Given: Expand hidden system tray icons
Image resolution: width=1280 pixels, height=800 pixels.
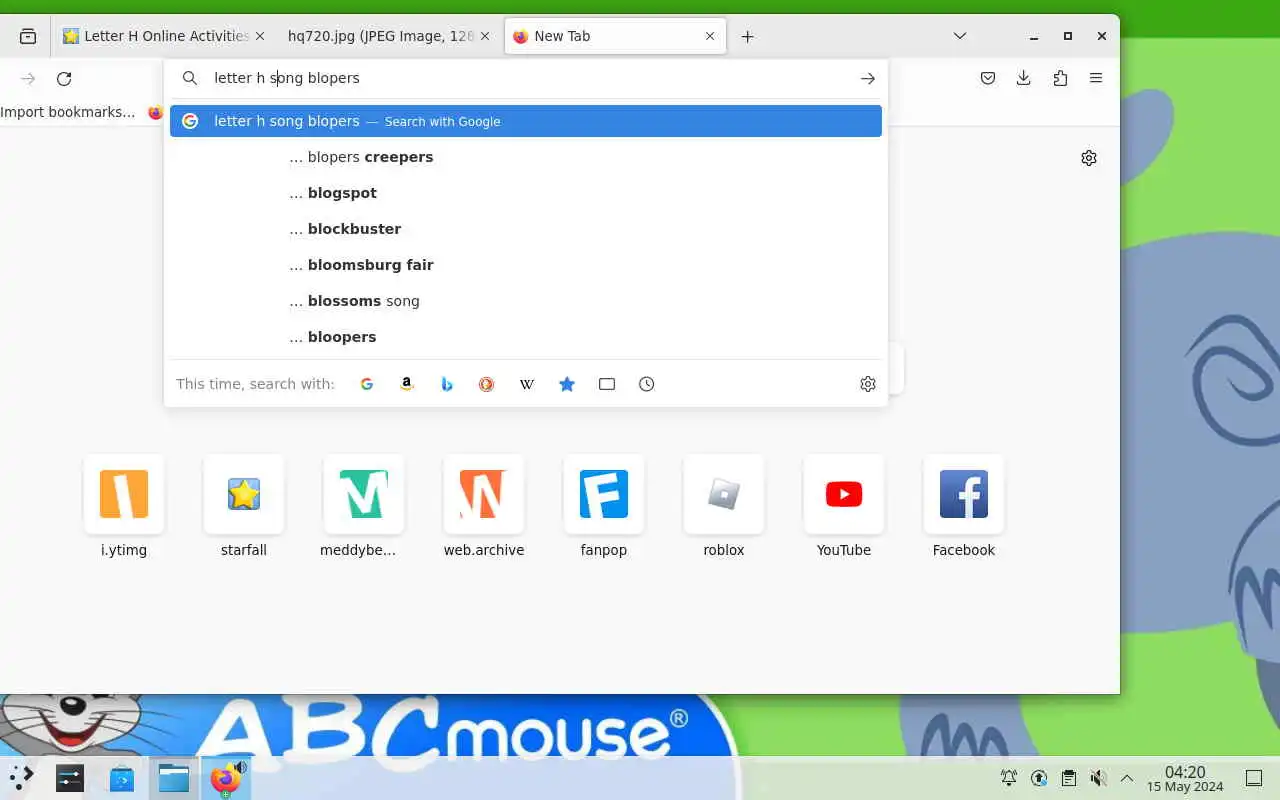Looking at the screenshot, I should pos(1127,778).
